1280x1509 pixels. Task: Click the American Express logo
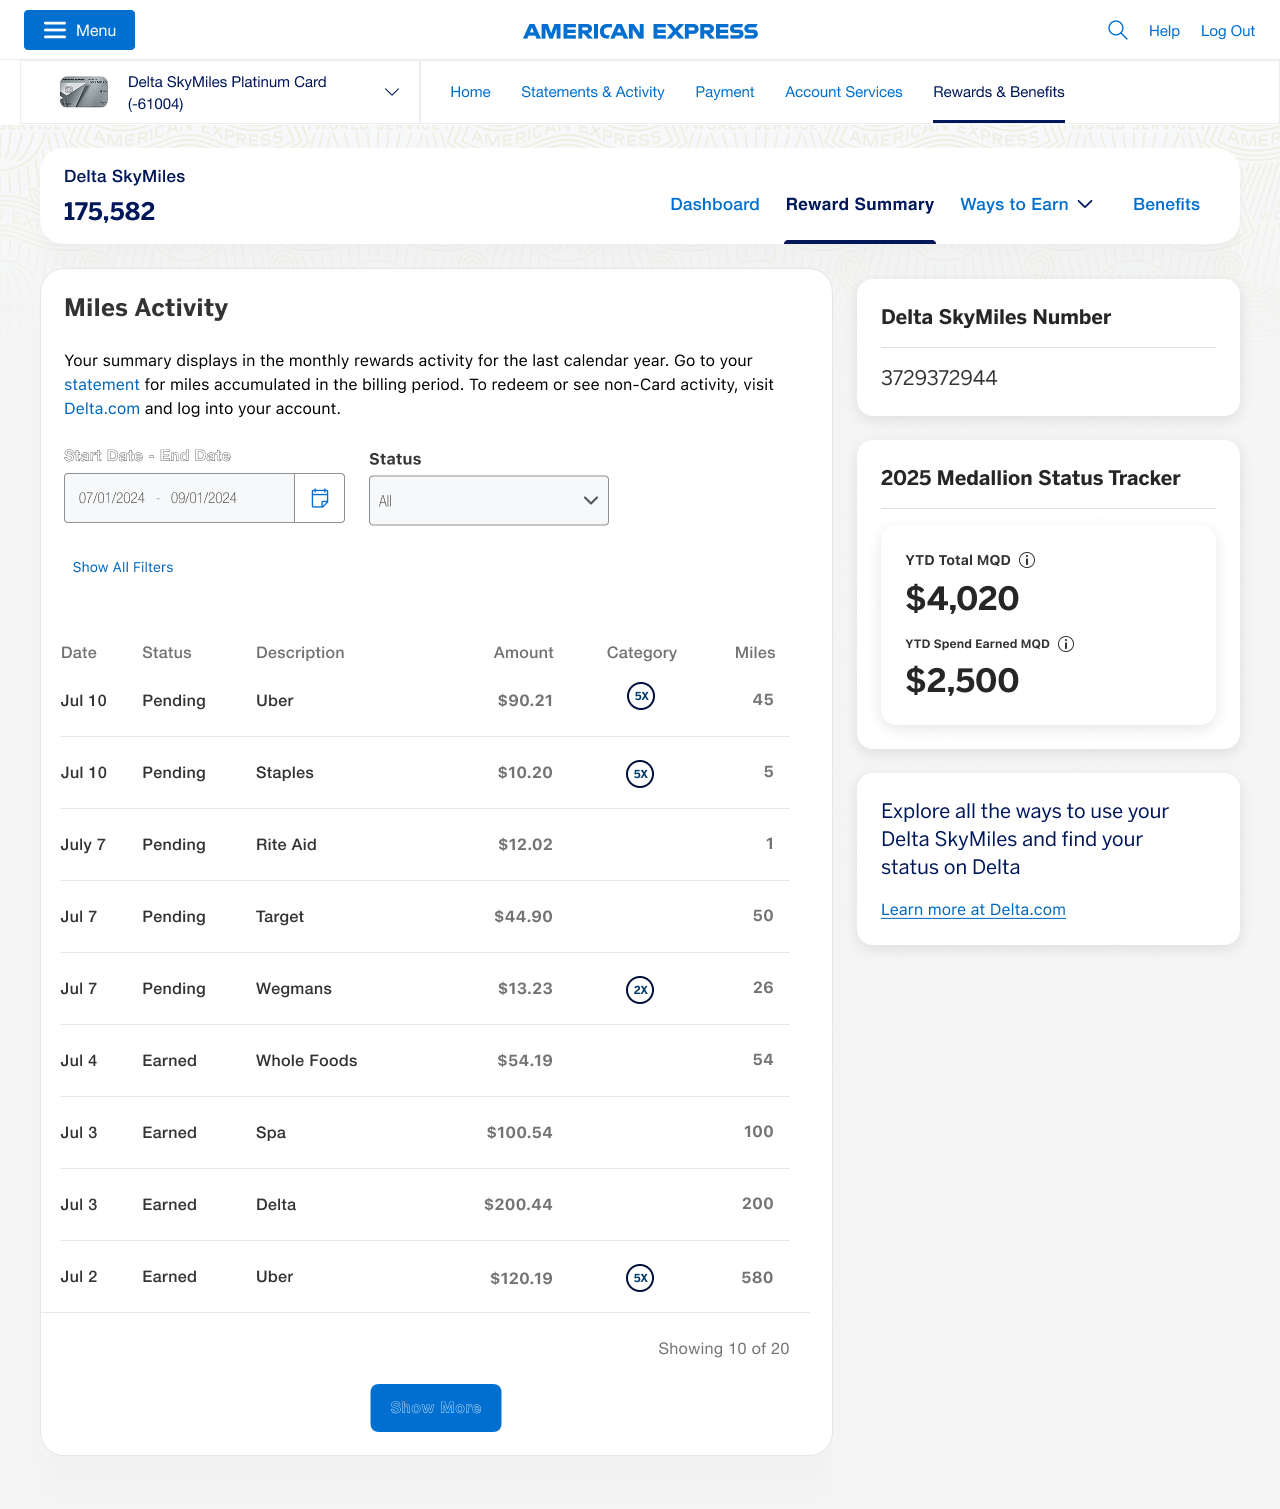640,31
